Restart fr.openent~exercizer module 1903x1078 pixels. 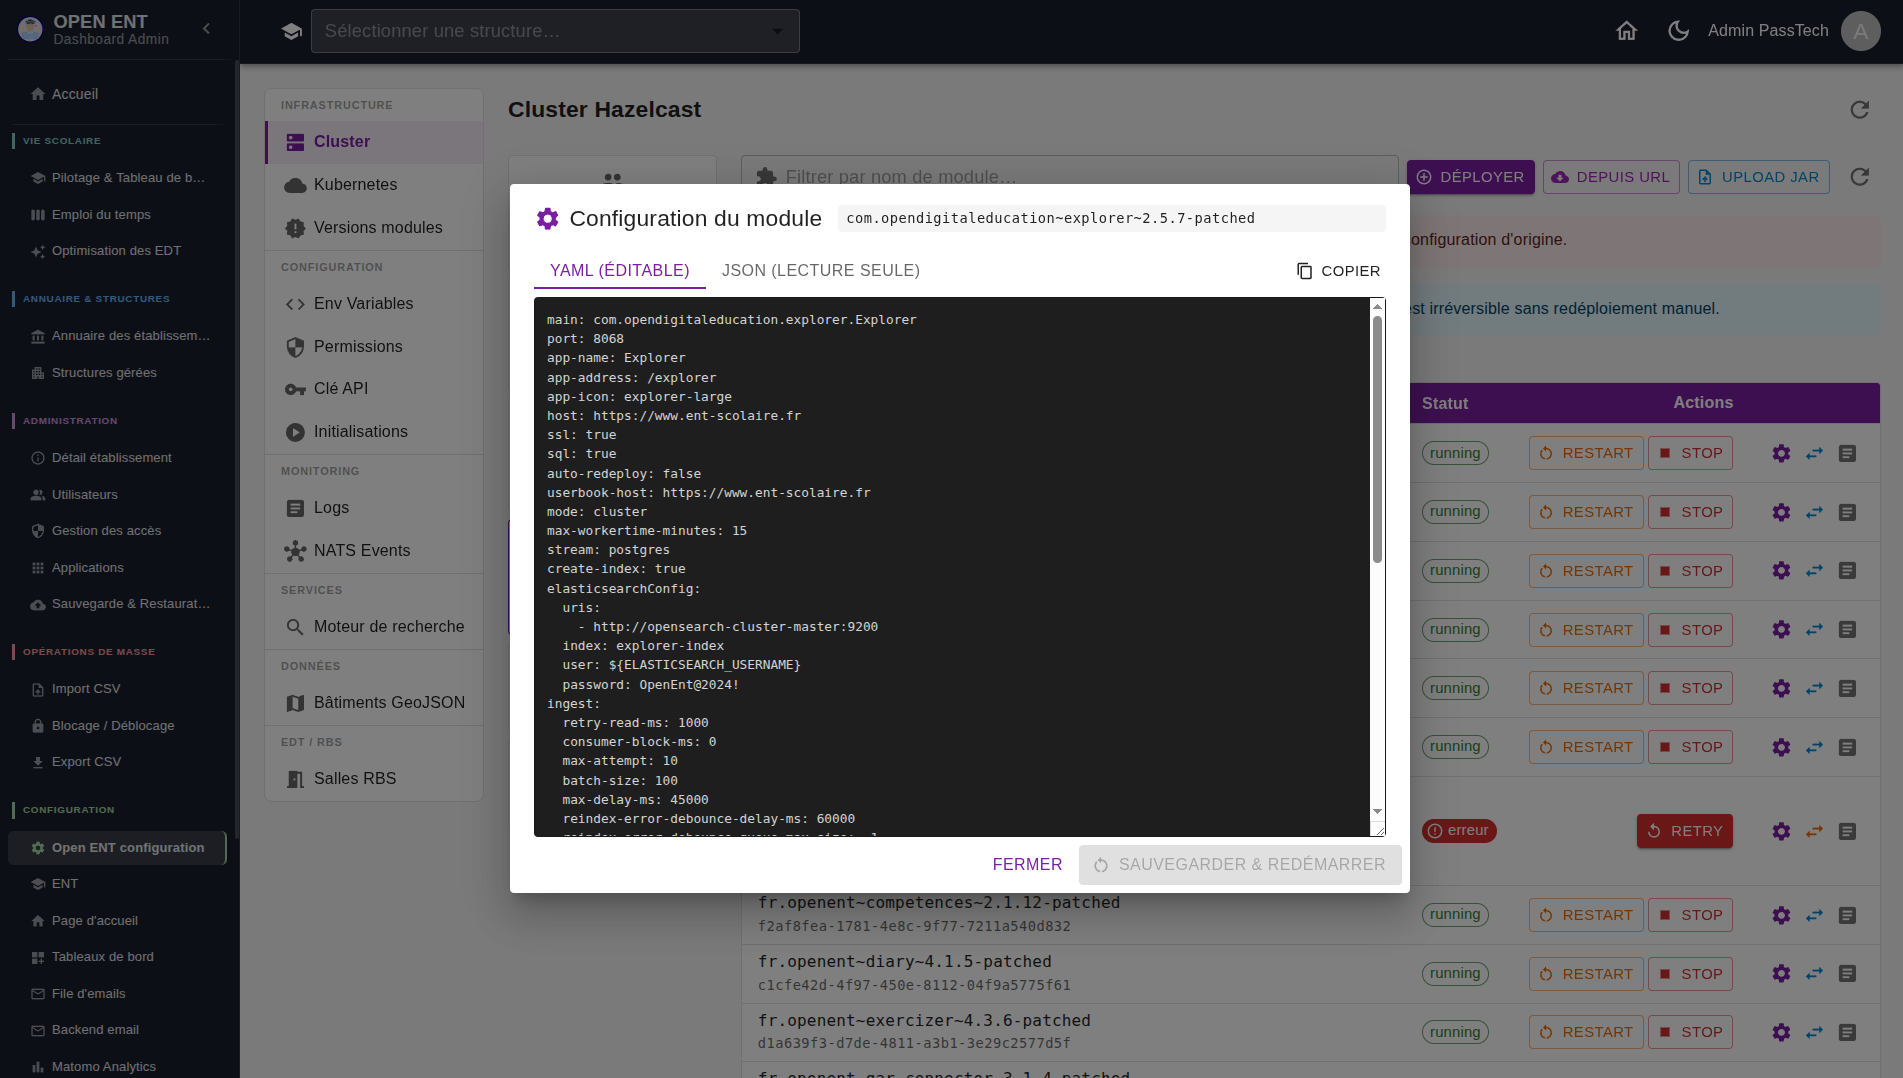point(1586,1032)
